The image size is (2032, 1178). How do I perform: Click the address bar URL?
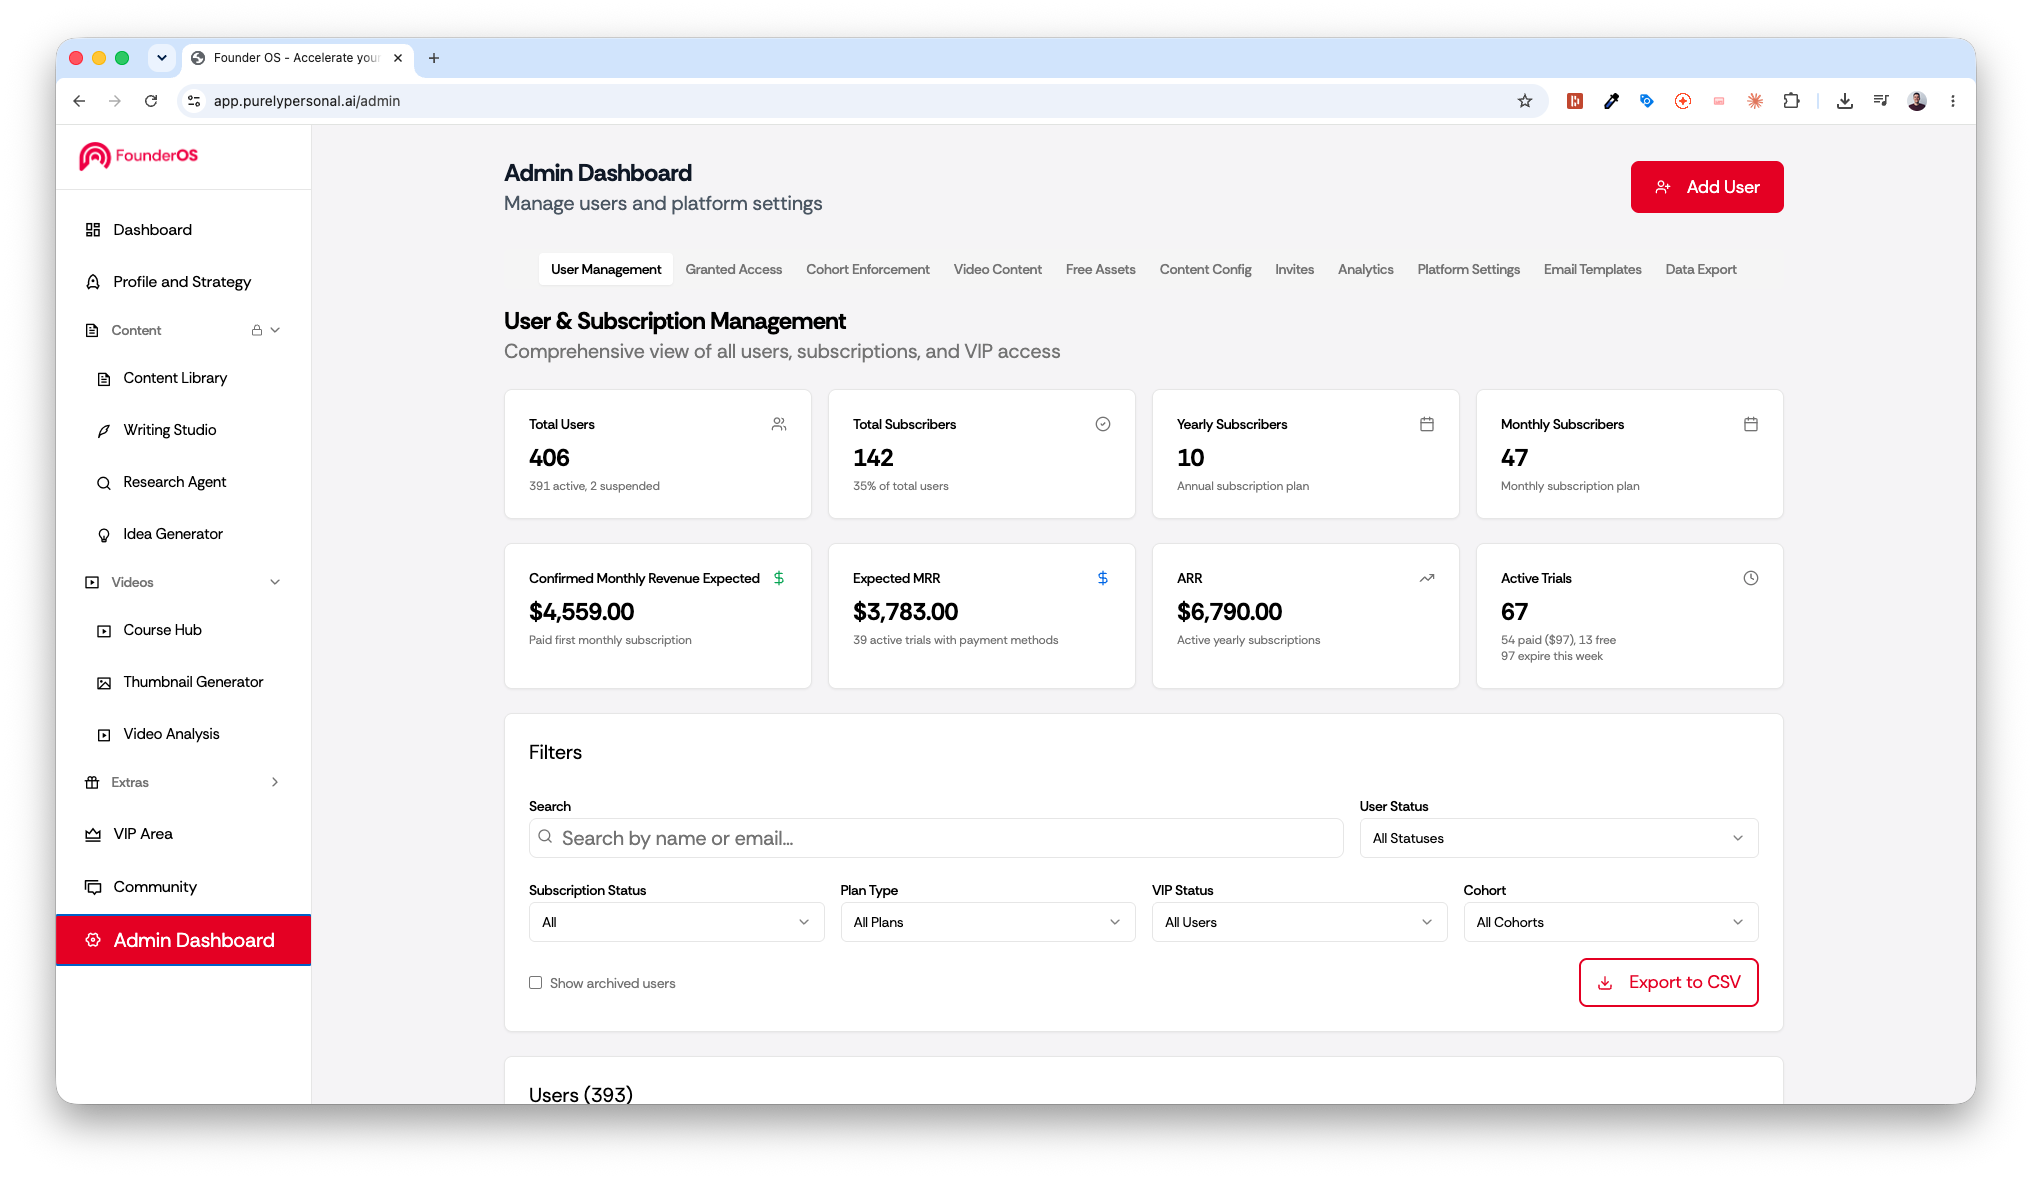pos(306,101)
